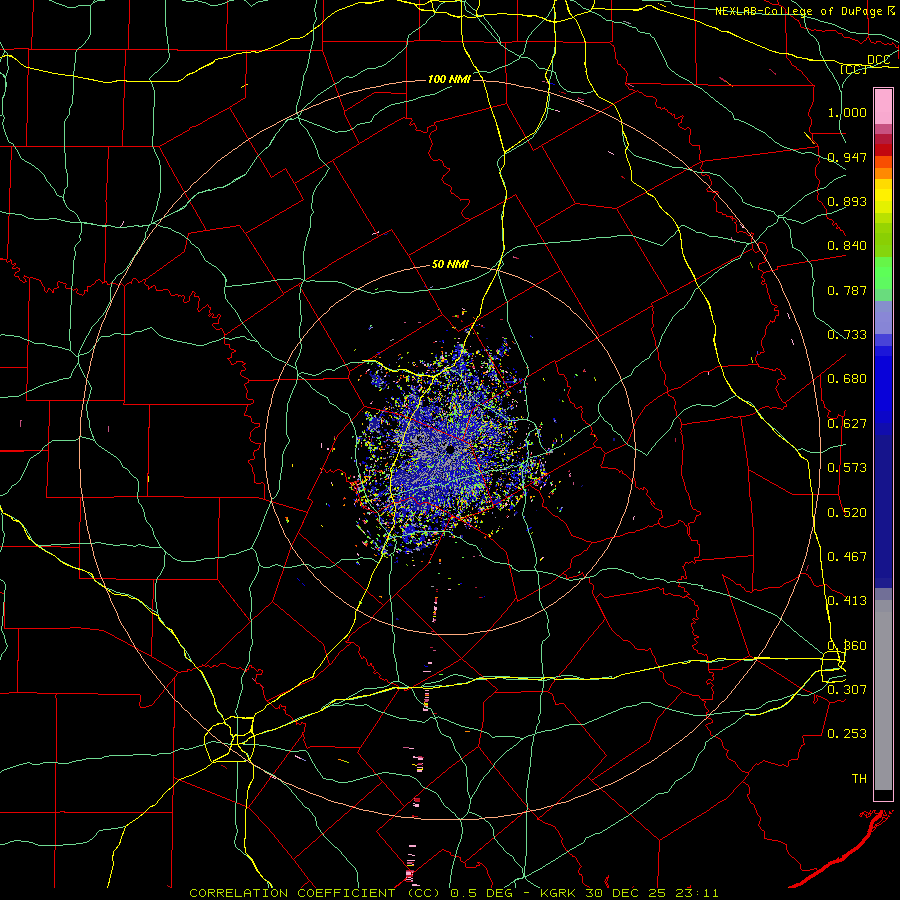Click the KGRK radar site identifier
The height and width of the screenshot is (900, 900).
pos(560,893)
